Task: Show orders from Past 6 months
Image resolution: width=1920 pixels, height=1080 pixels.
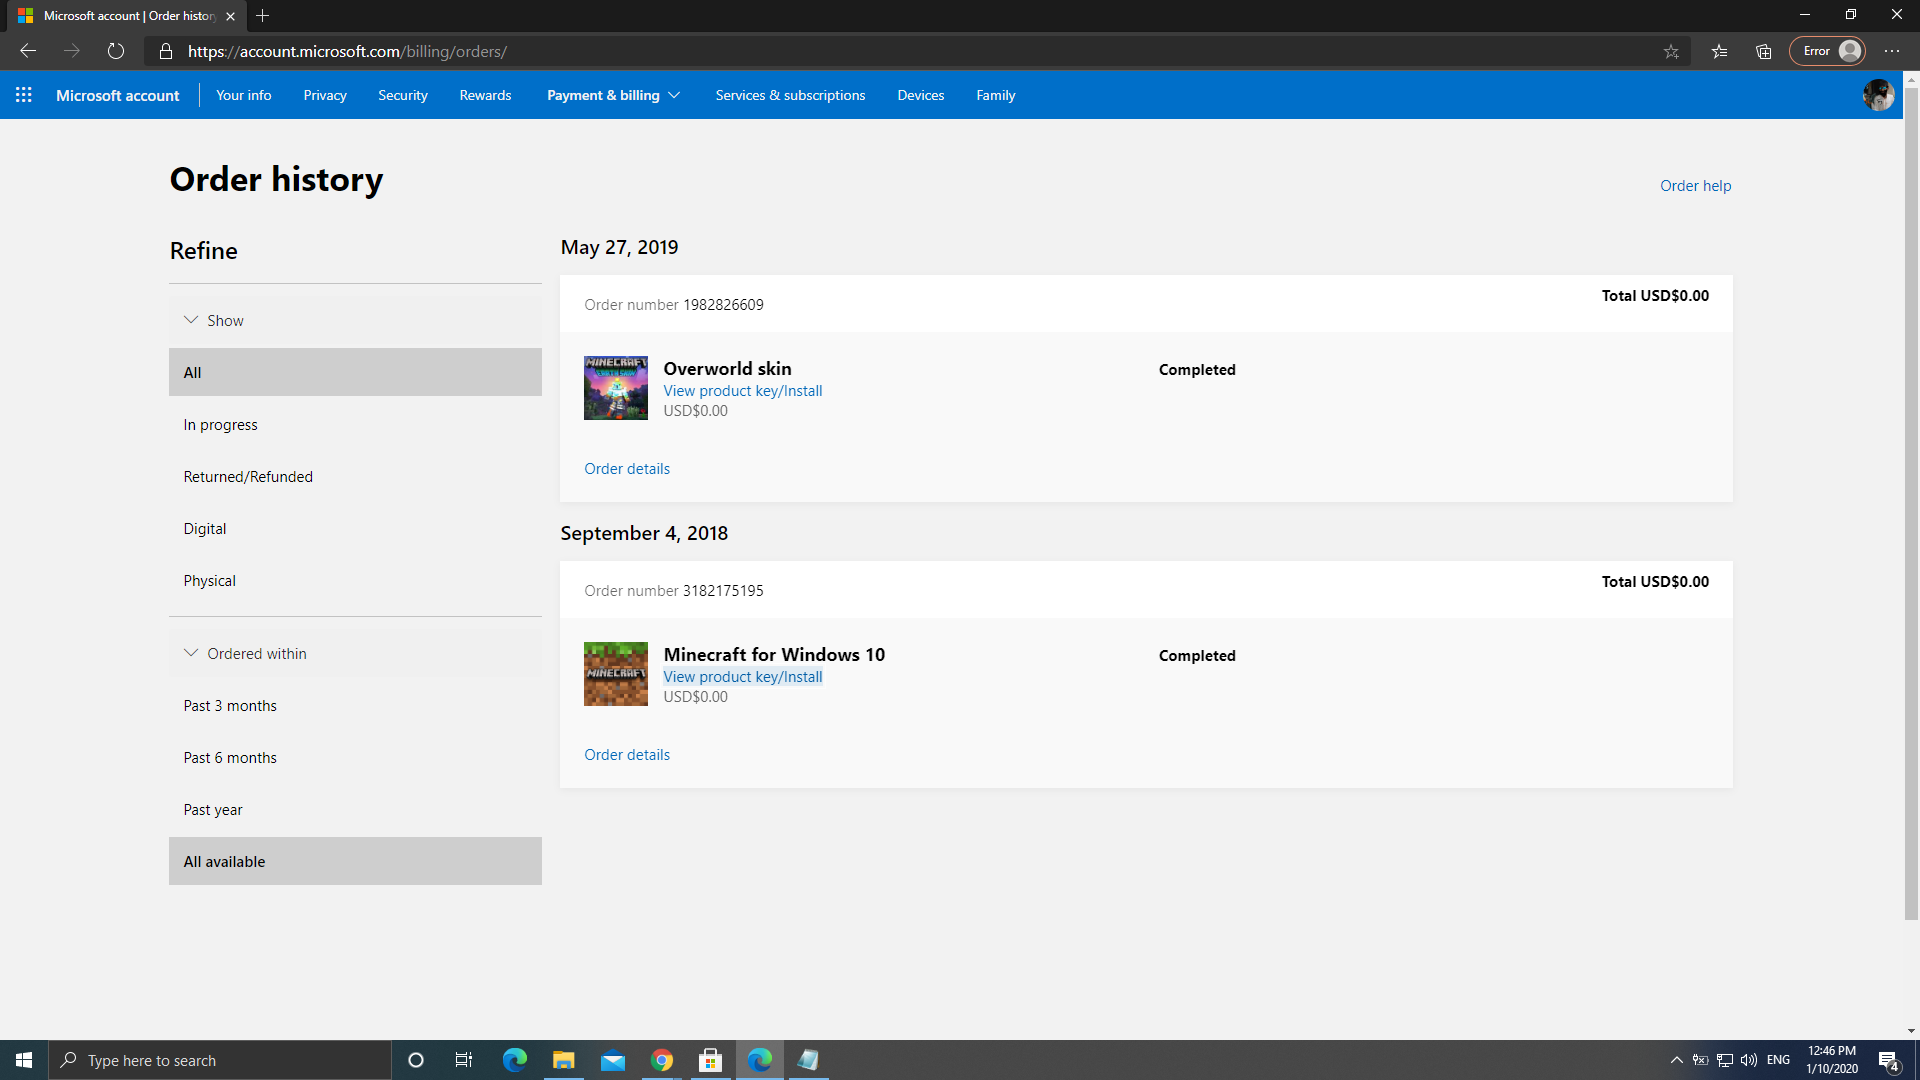Action: tap(355, 757)
